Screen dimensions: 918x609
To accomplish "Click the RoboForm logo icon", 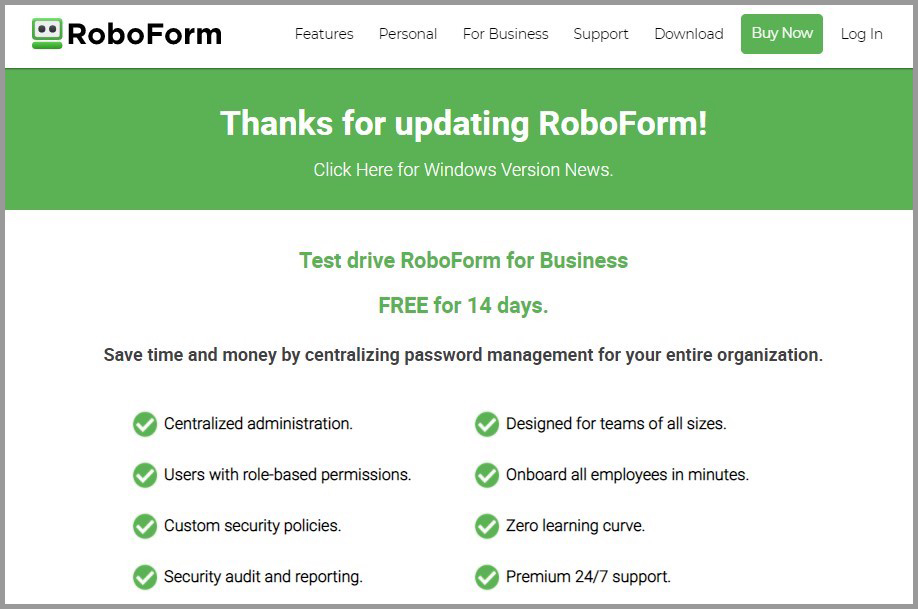I will (45, 33).
